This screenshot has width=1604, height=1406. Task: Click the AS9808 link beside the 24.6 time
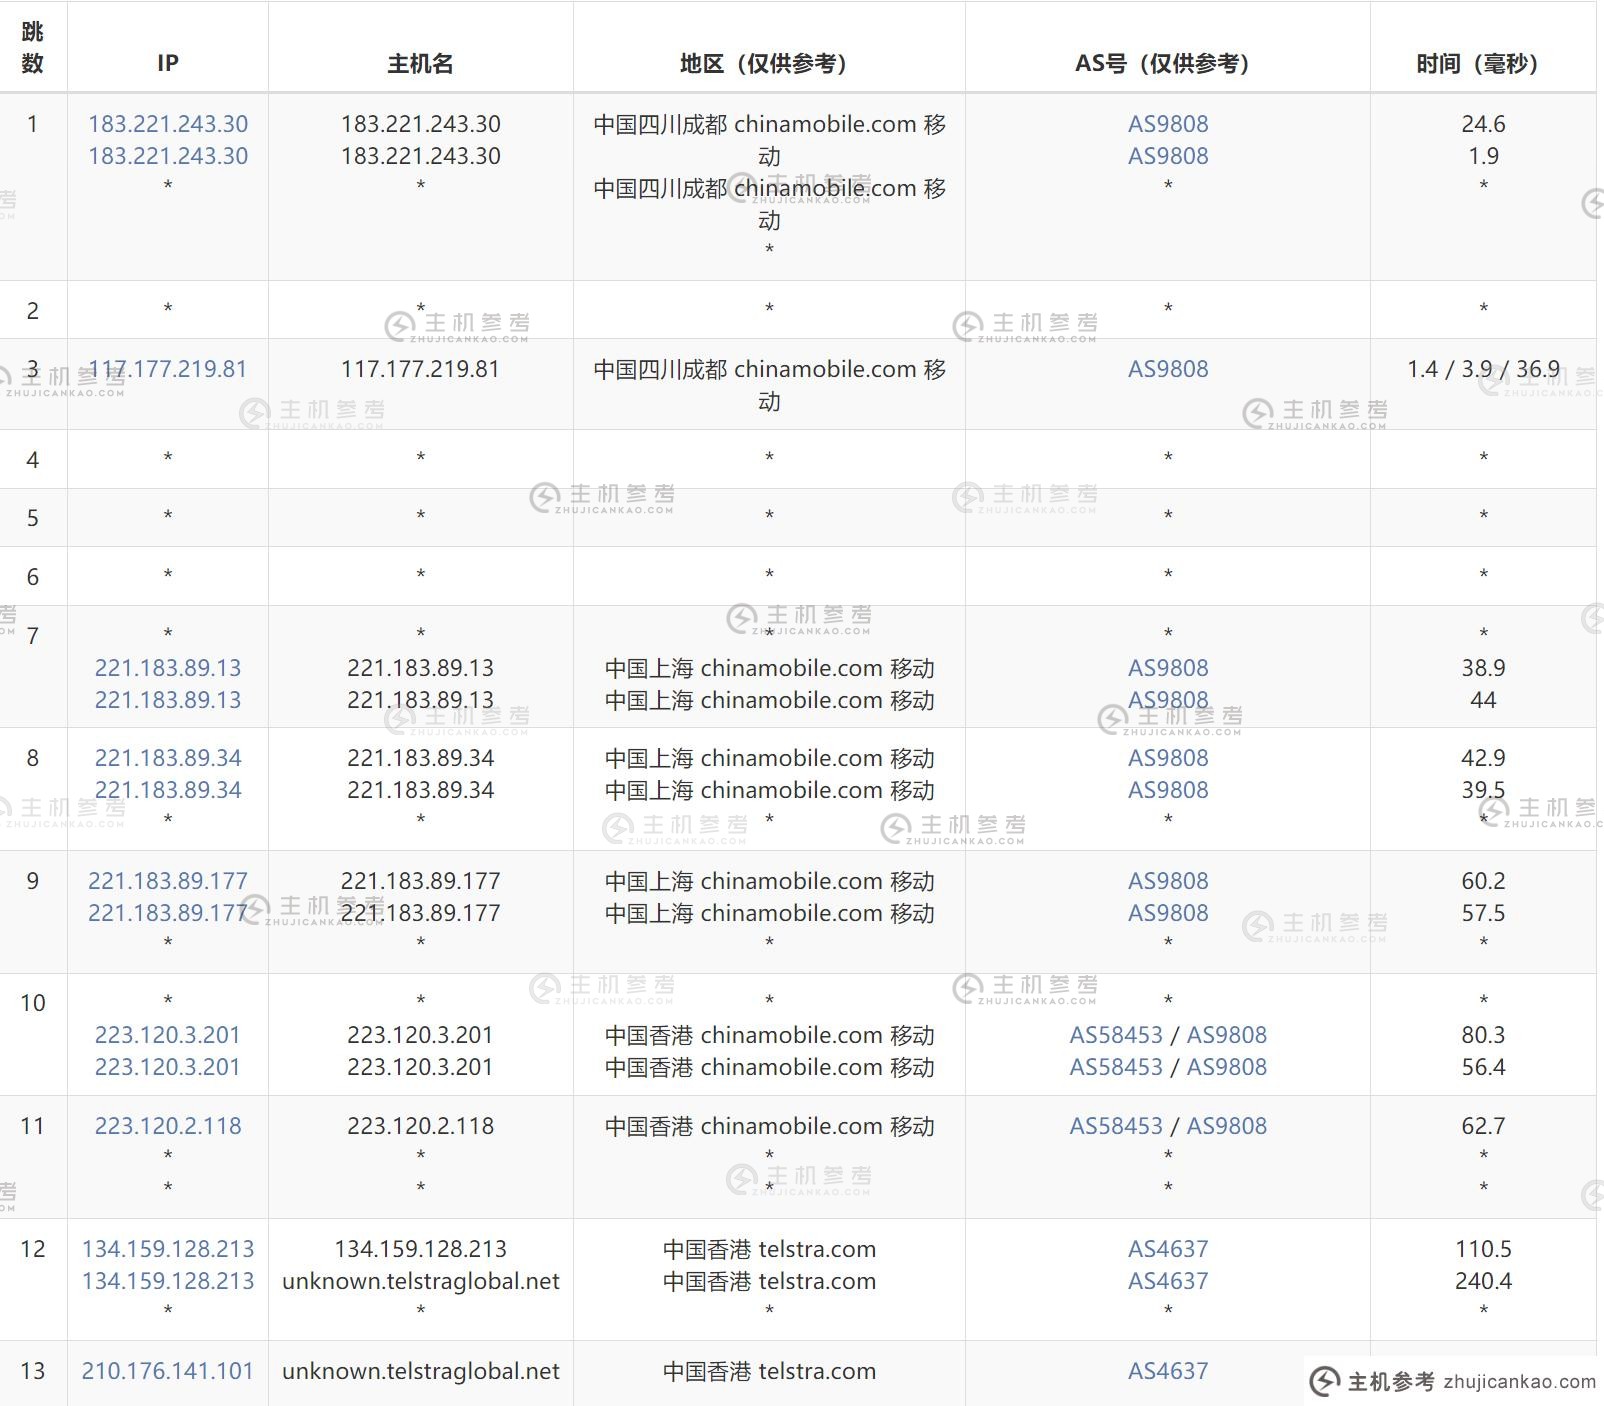[x=1168, y=124]
